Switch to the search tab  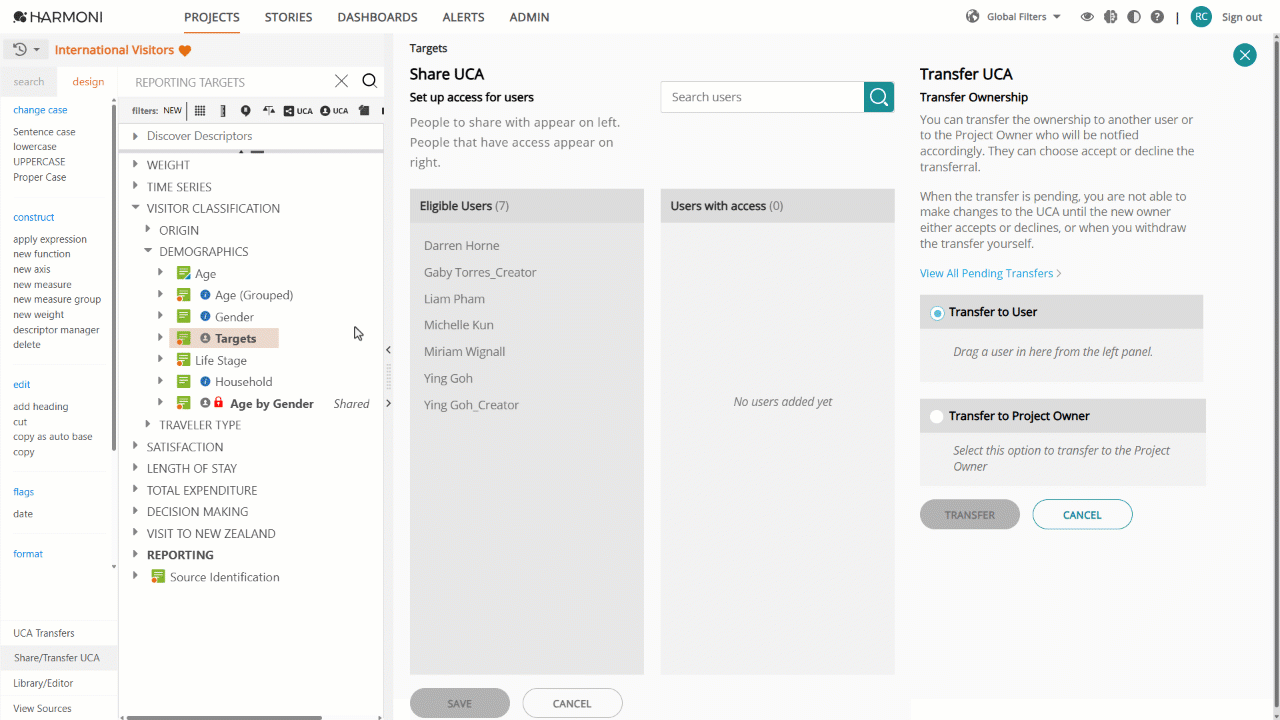(x=29, y=82)
